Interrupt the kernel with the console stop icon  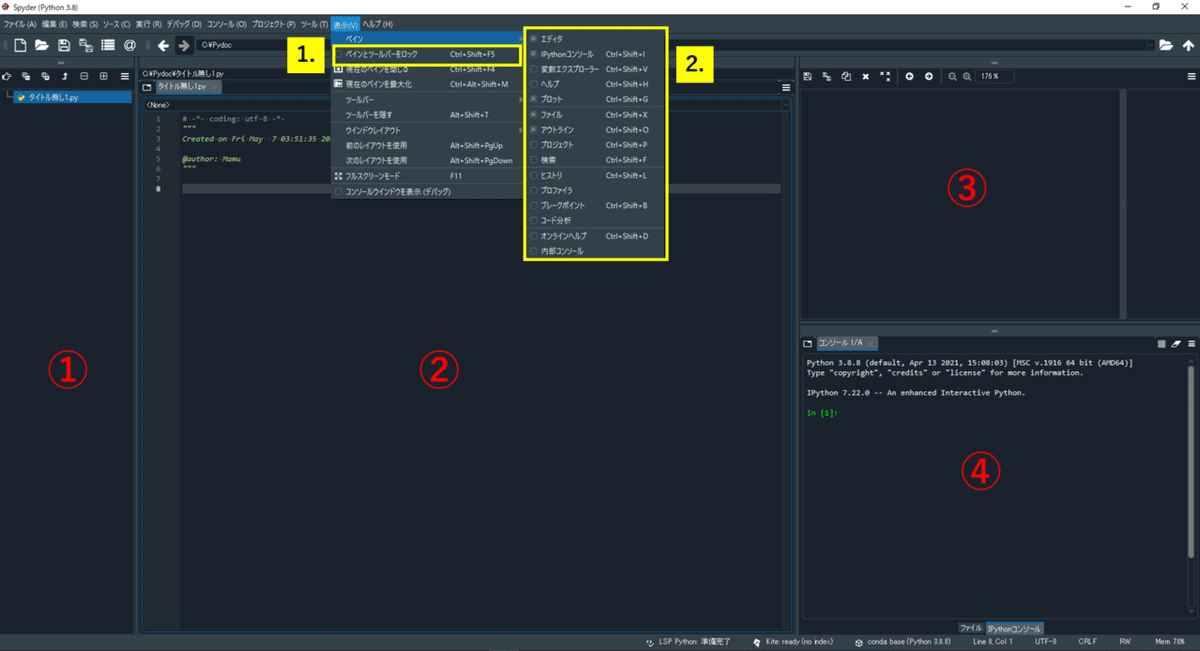click(1162, 343)
